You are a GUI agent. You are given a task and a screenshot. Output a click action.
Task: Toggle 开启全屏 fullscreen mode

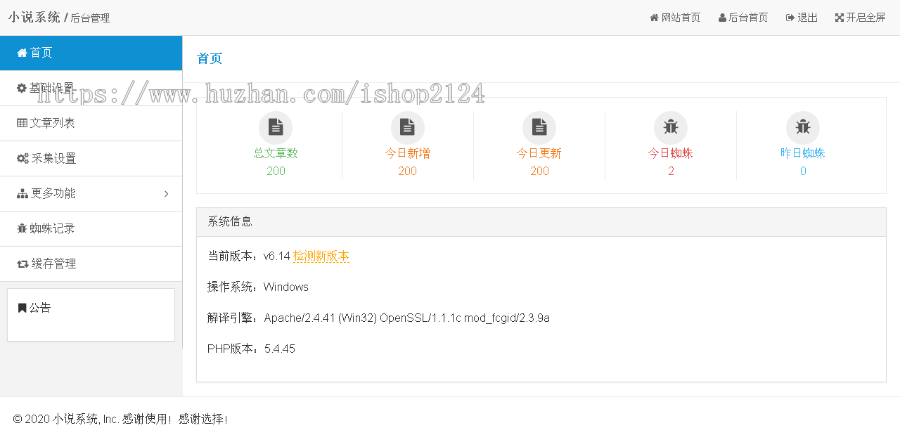pyautogui.click(x=860, y=18)
